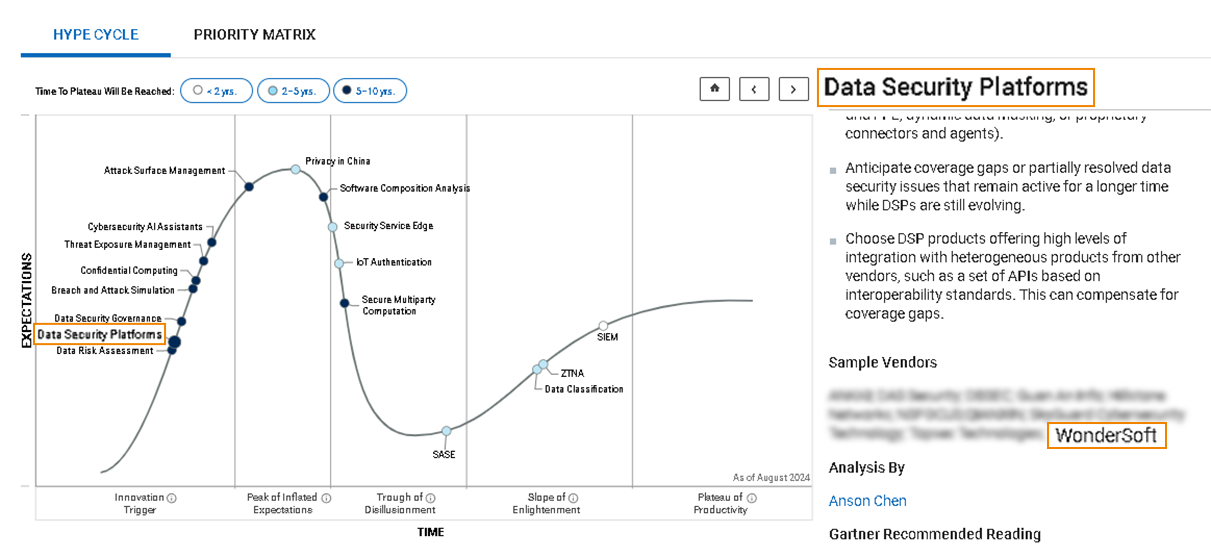Select the Data Security Platforms chart label
1211x558 pixels.
click(99, 335)
